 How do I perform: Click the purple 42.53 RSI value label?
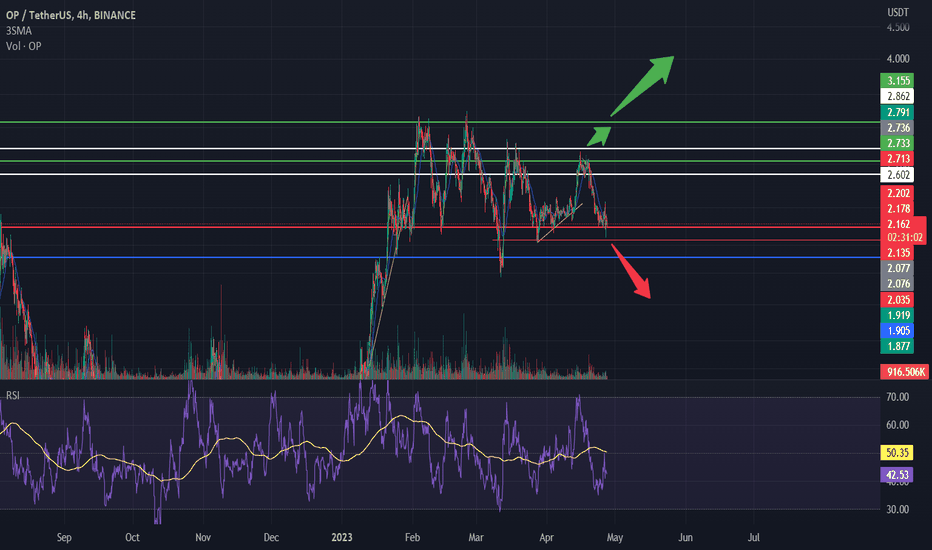click(898, 474)
